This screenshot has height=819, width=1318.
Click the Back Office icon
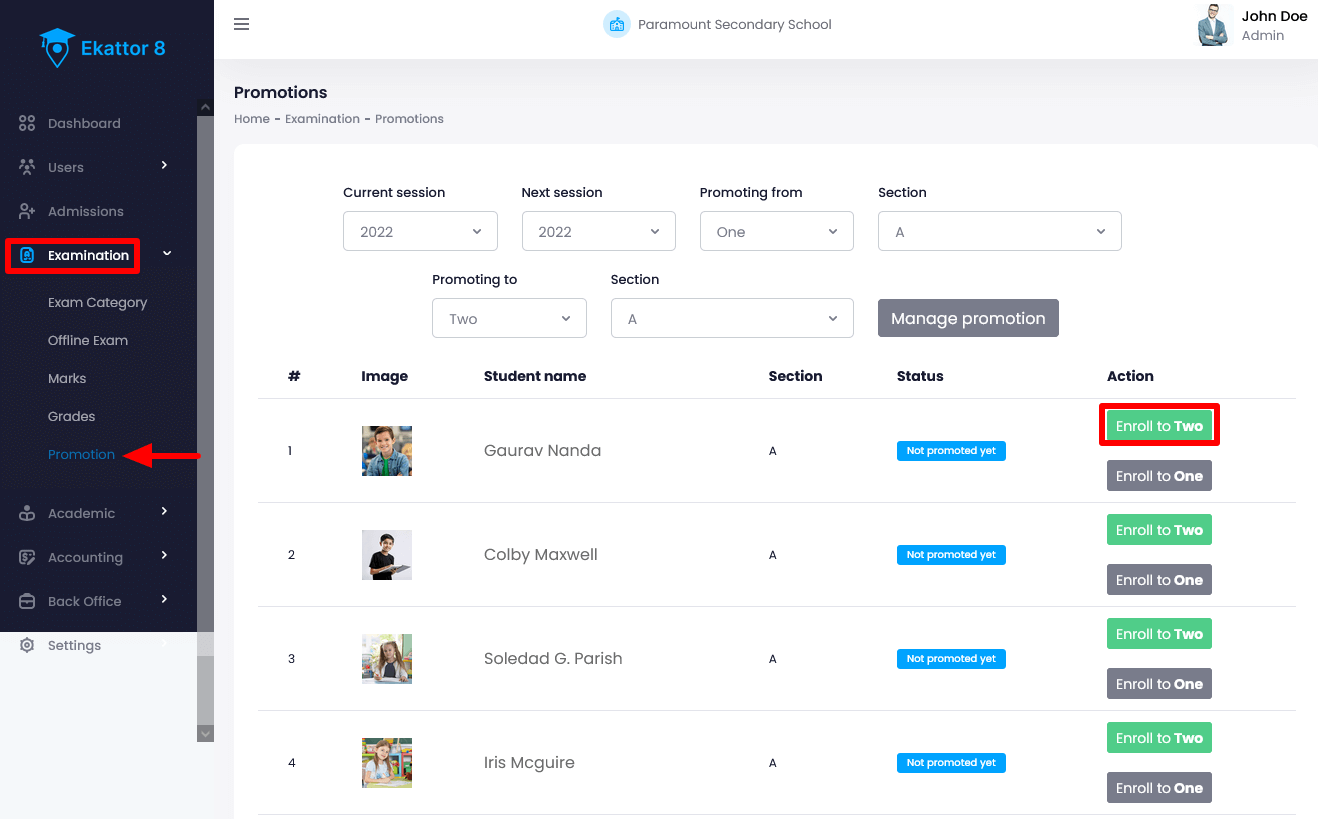27,601
